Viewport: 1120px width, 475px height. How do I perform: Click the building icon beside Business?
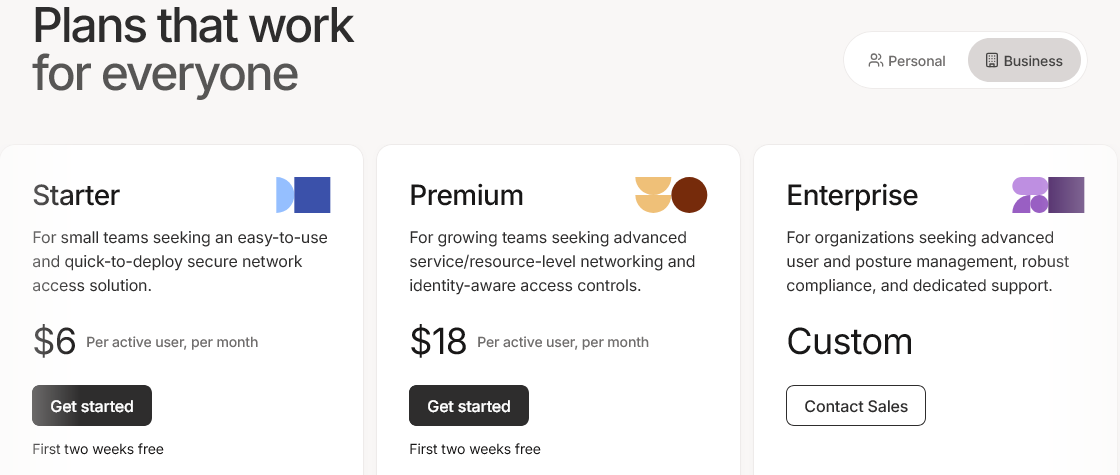click(991, 61)
